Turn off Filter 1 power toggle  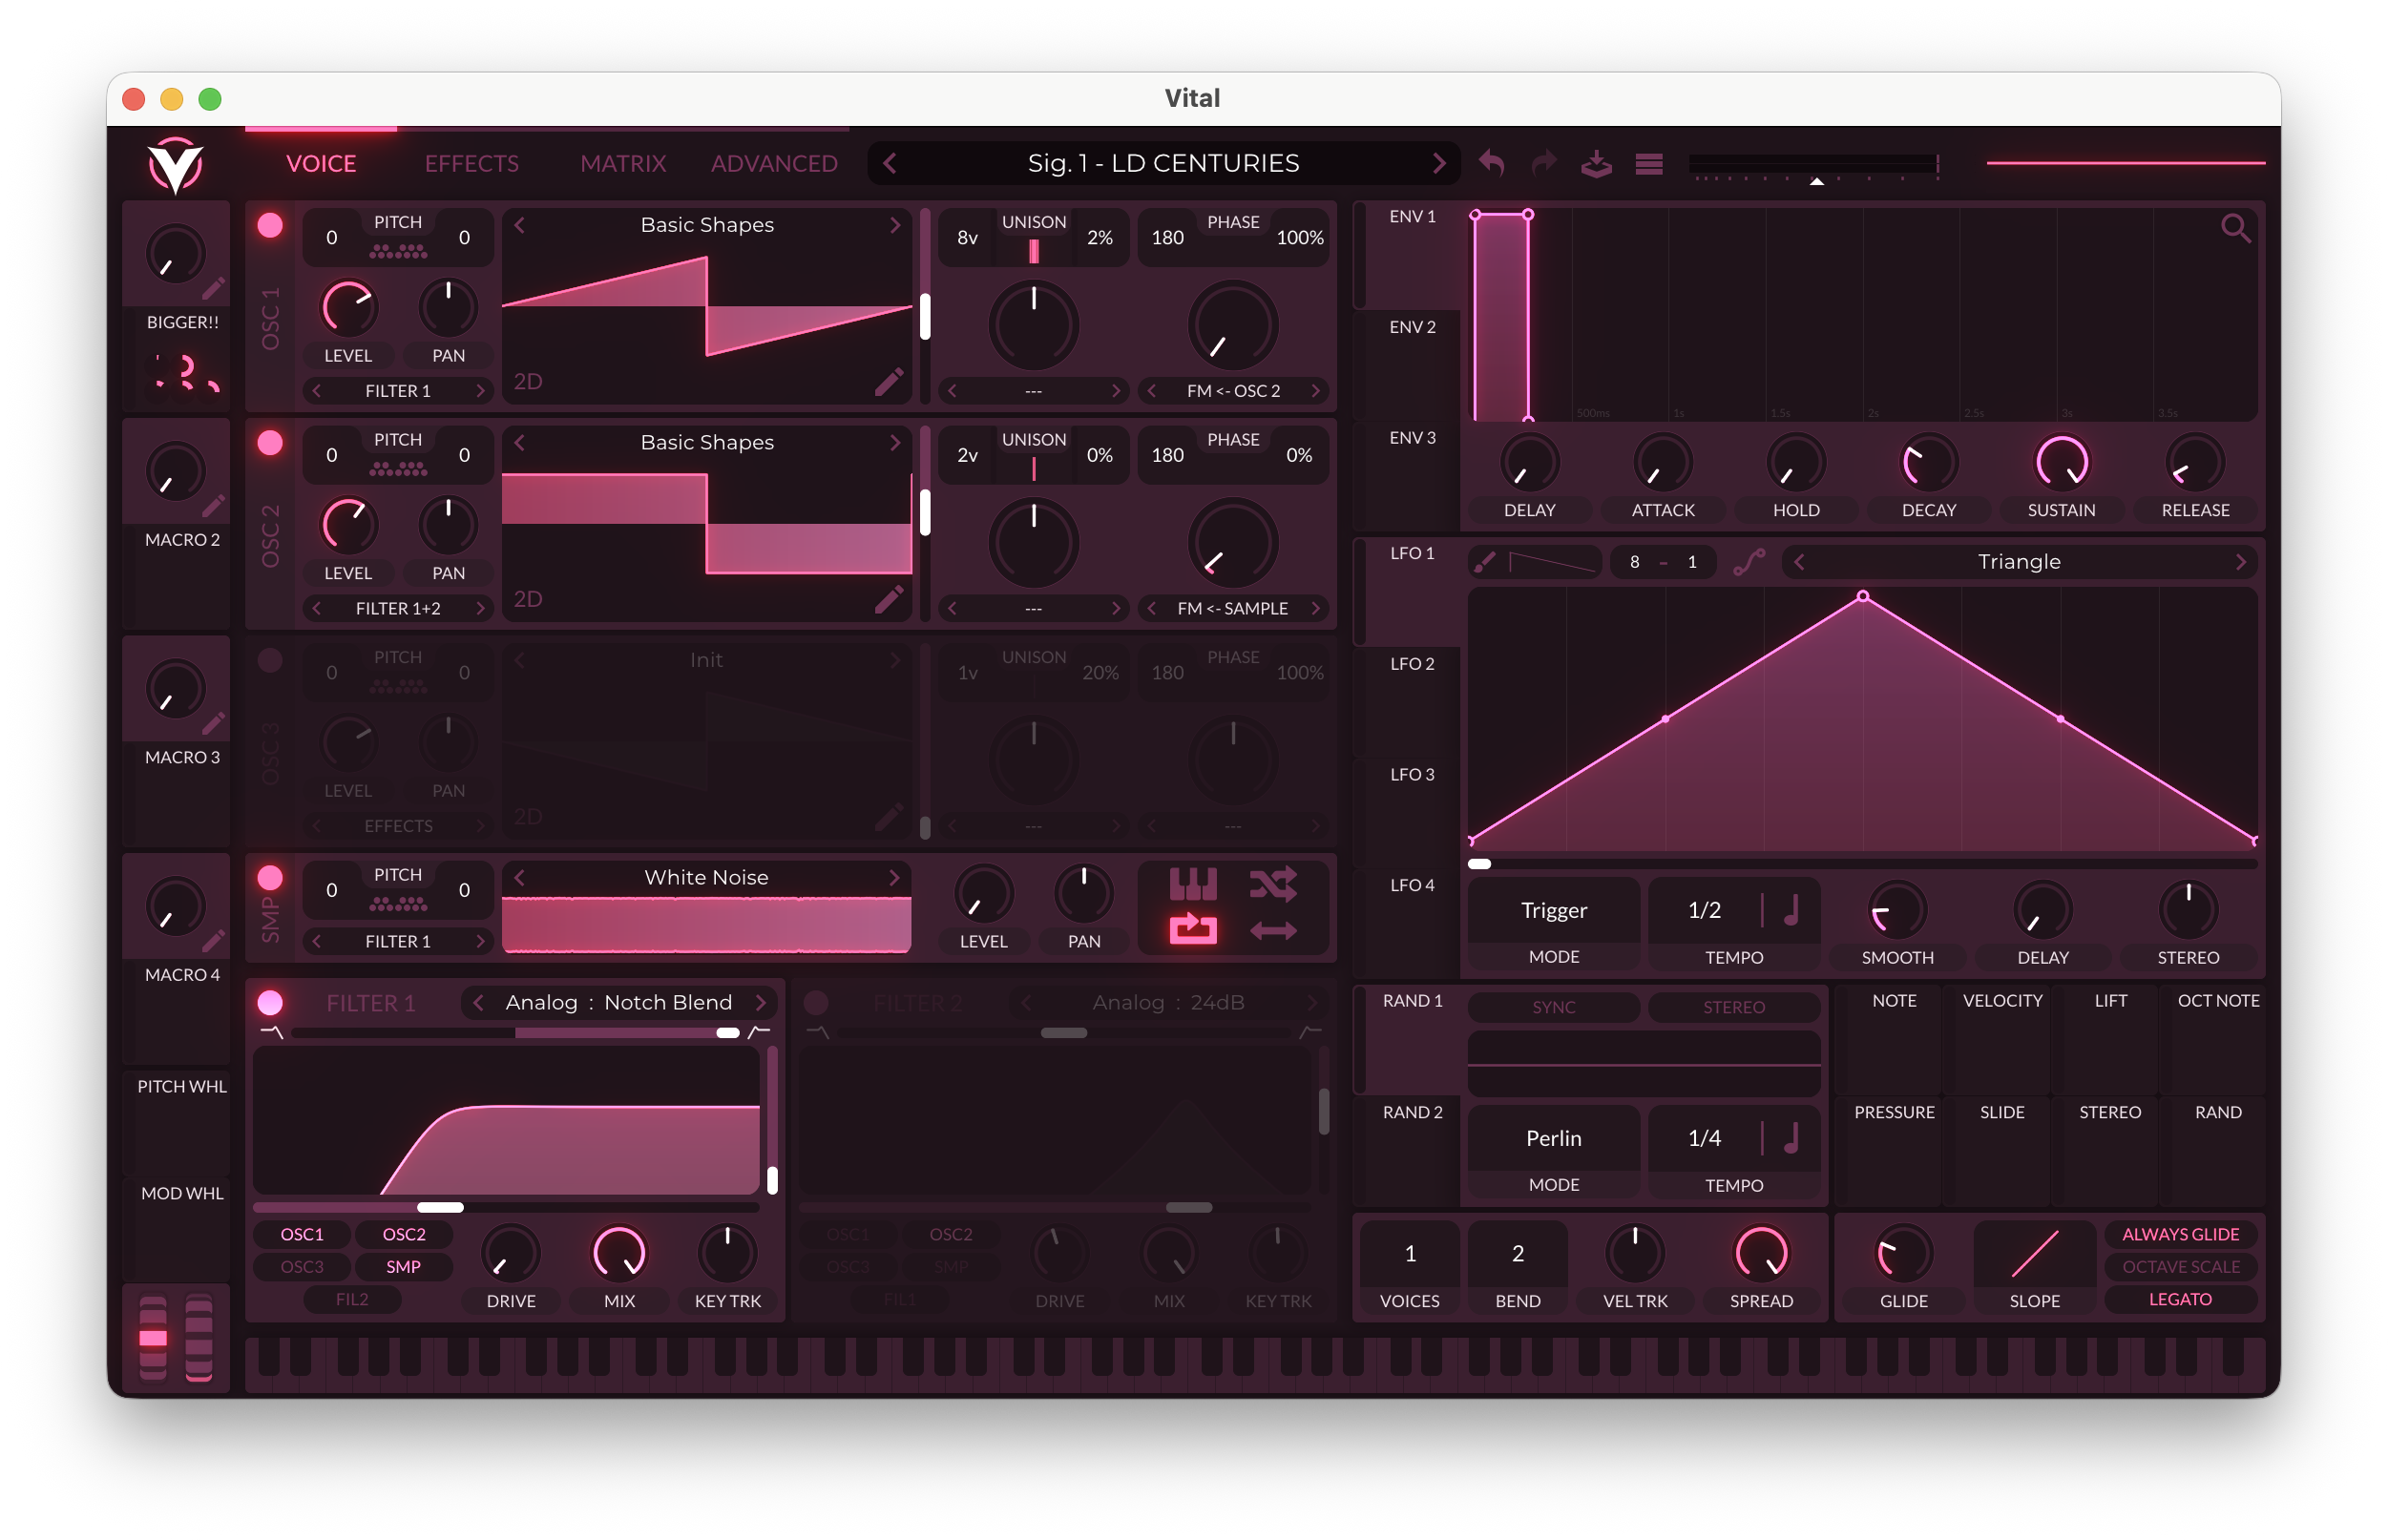pyautogui.click(x=270, y=1002)
